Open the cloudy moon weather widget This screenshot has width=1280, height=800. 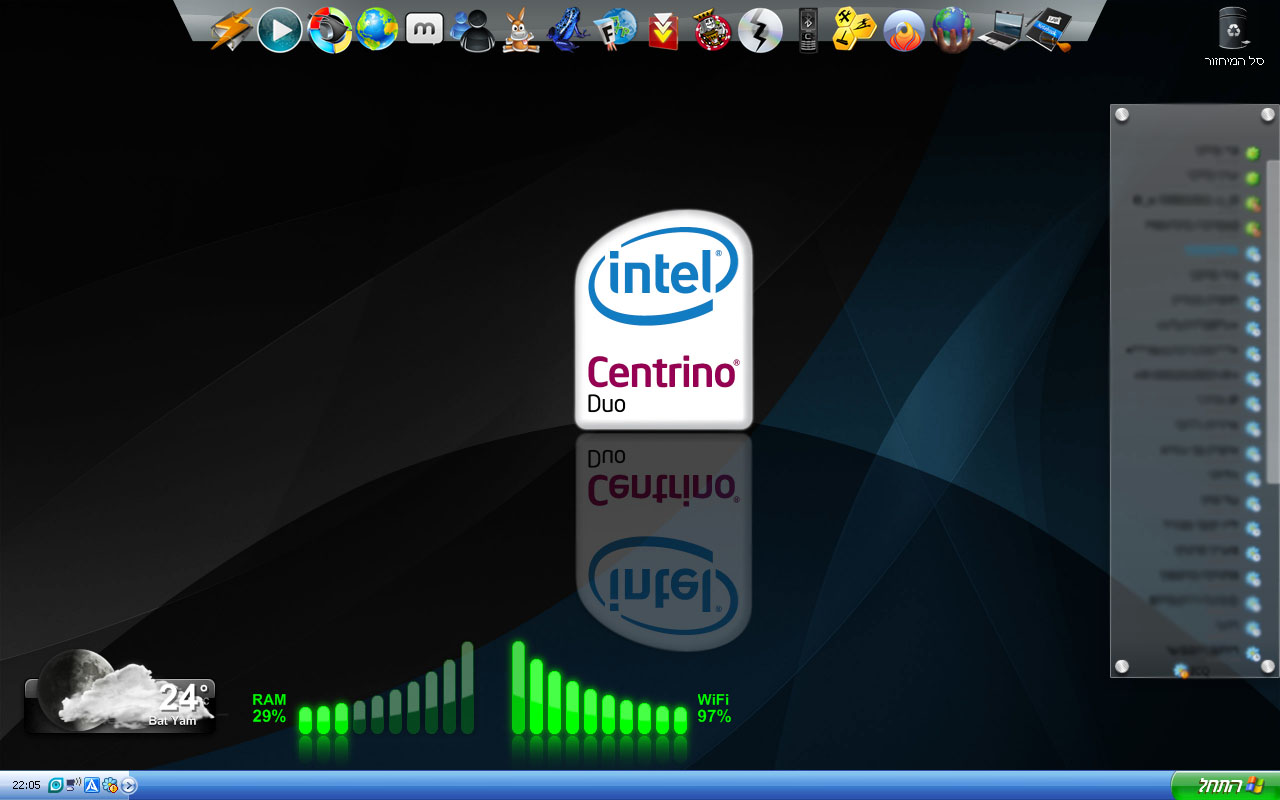tap(118, 693)
